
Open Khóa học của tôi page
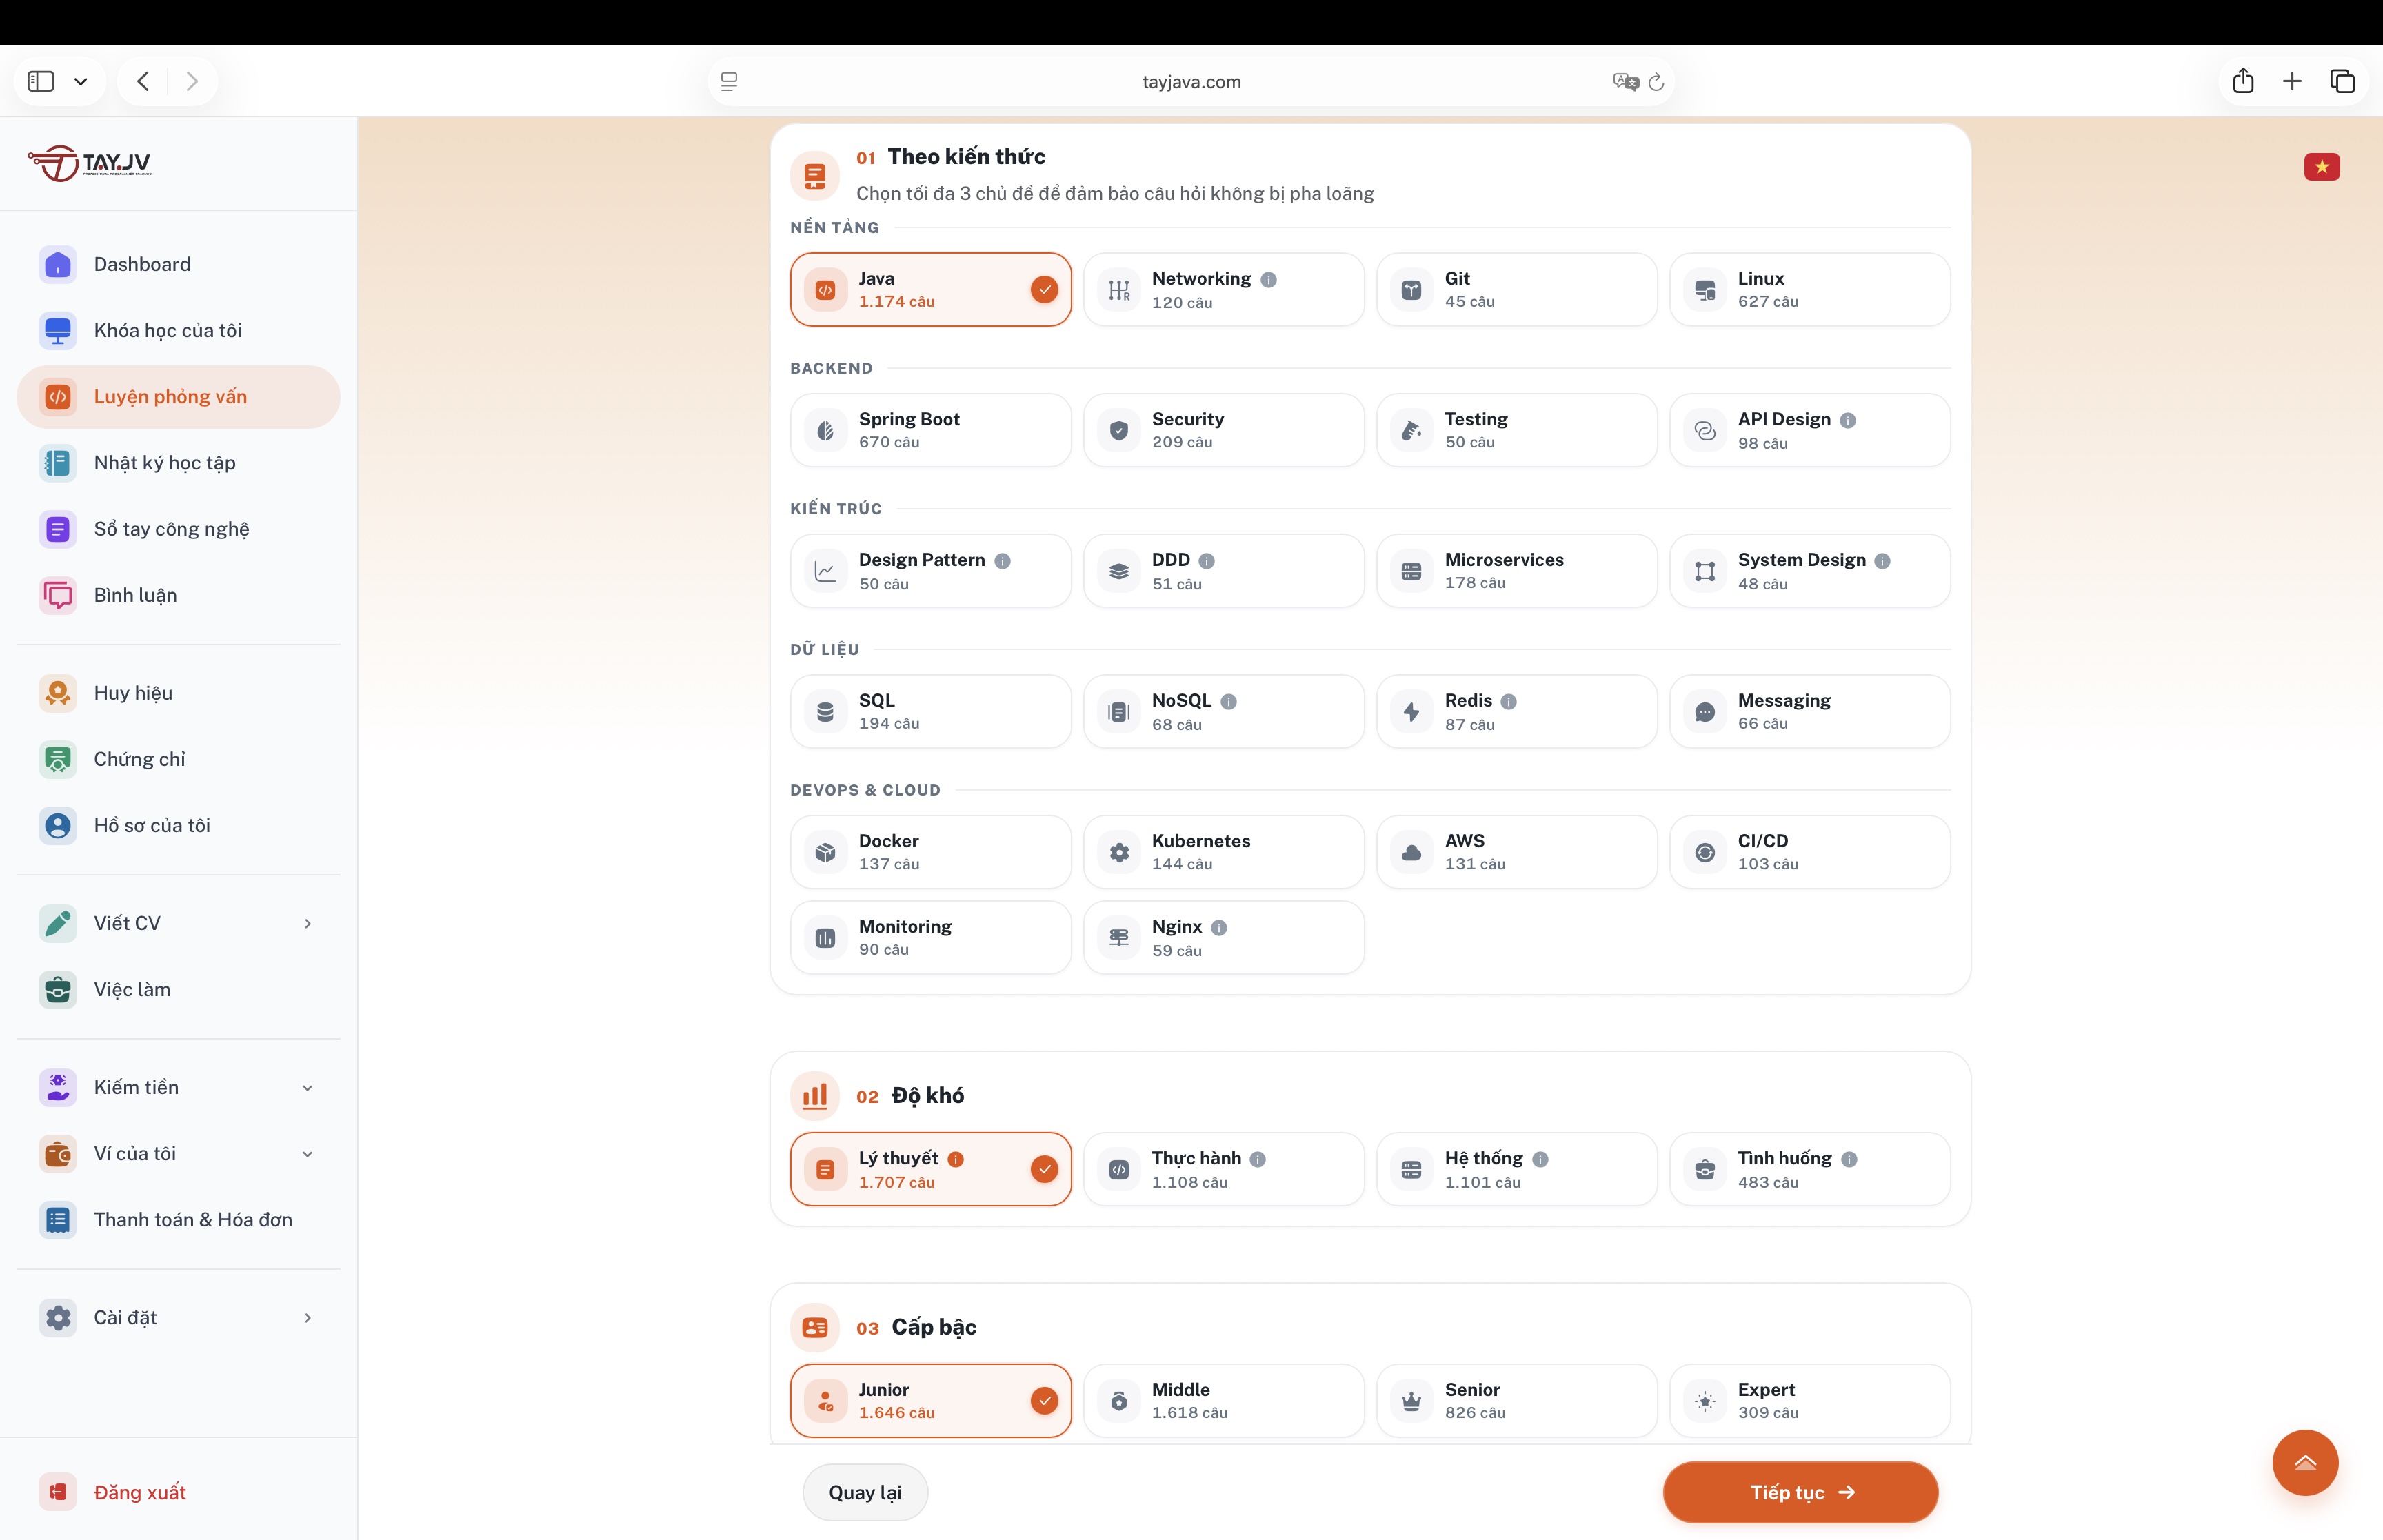178,330
